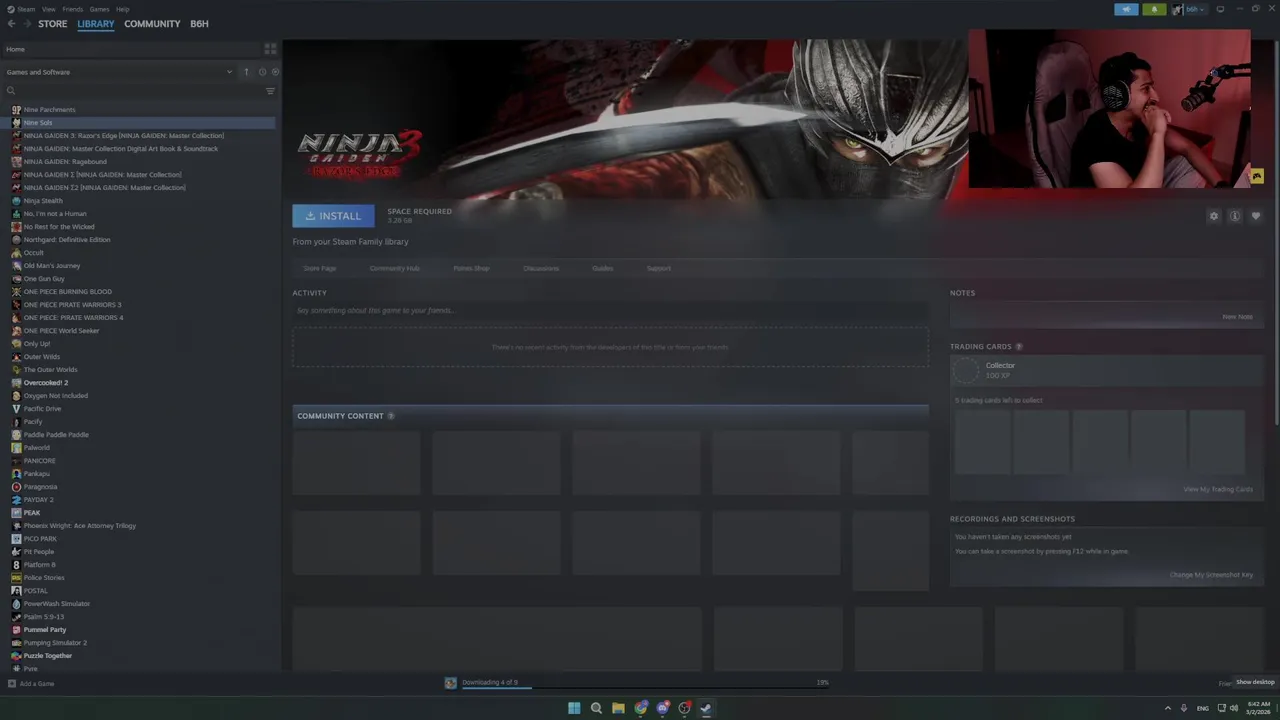Open the Discussions link
1280x720 pixels.
(x=541, y=268)
